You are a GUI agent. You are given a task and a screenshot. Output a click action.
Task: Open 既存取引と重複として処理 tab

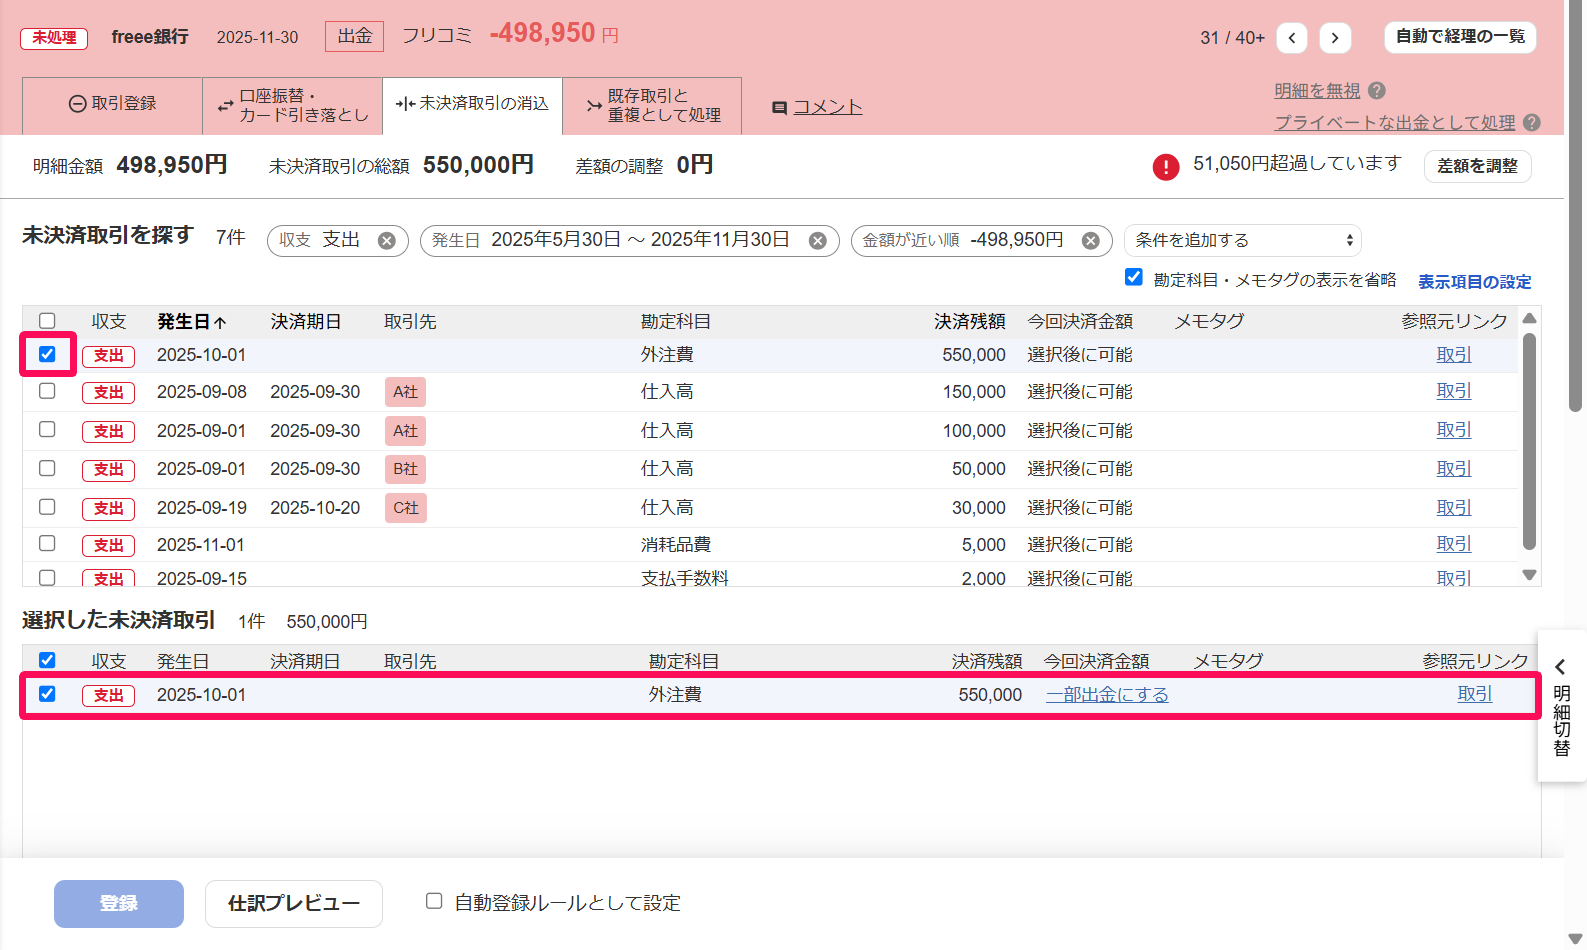coord(652,105)
